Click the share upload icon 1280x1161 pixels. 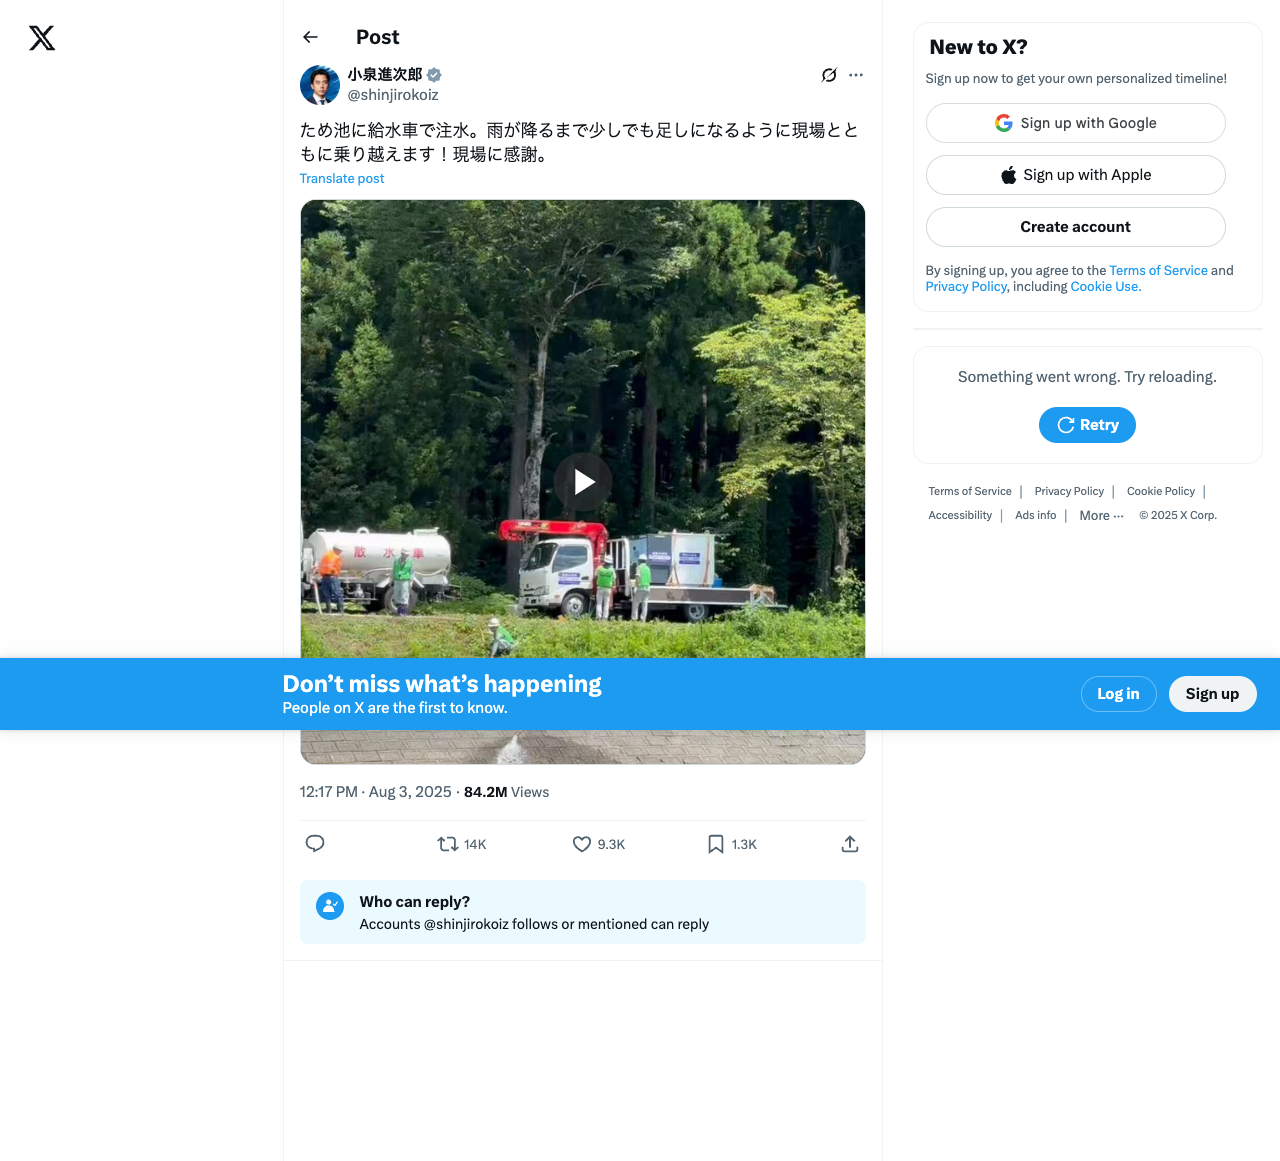coord(850,844)
